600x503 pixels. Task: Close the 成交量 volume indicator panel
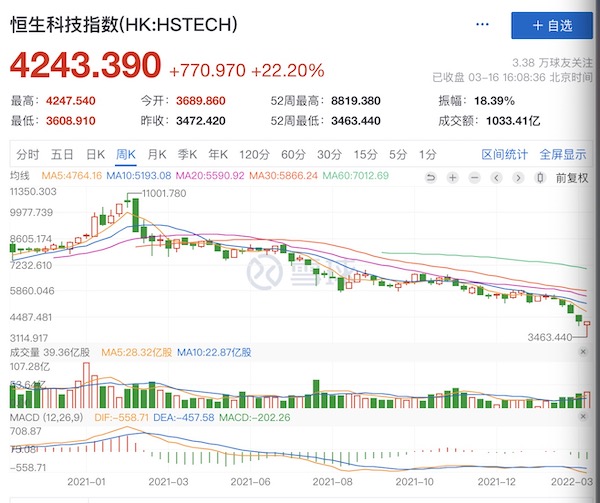583,352
